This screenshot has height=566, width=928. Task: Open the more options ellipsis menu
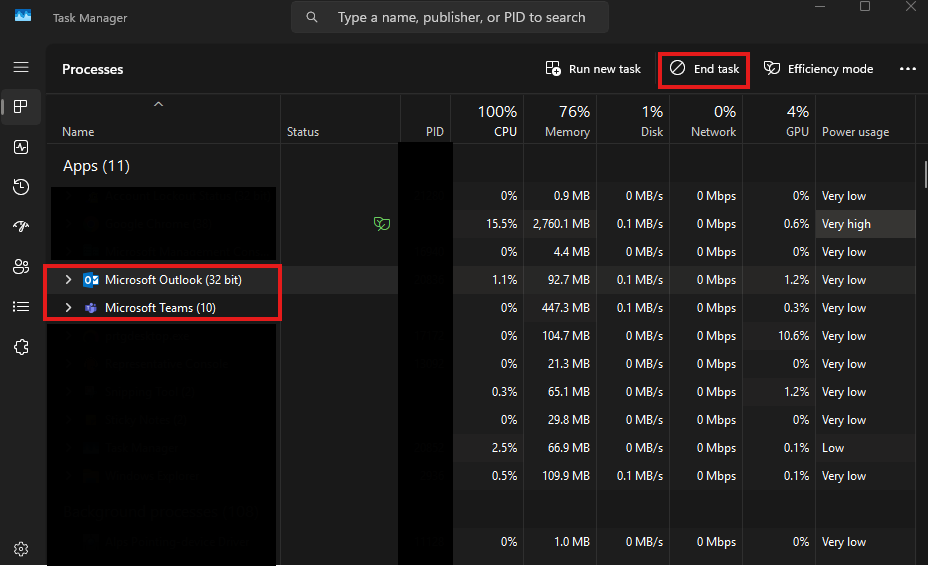coord(907,69)
